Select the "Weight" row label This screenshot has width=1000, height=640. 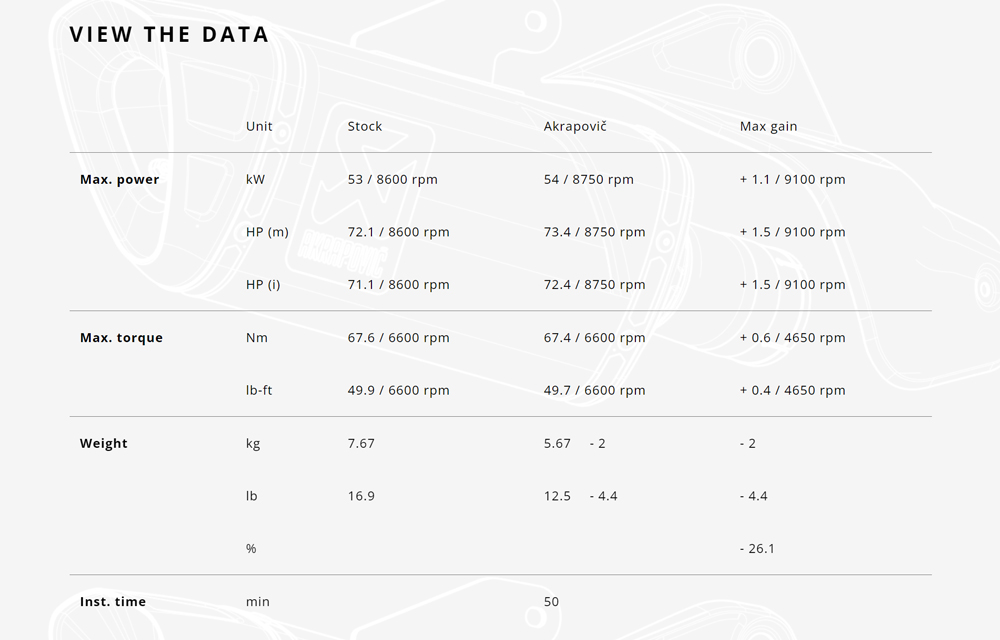point(104,444)
